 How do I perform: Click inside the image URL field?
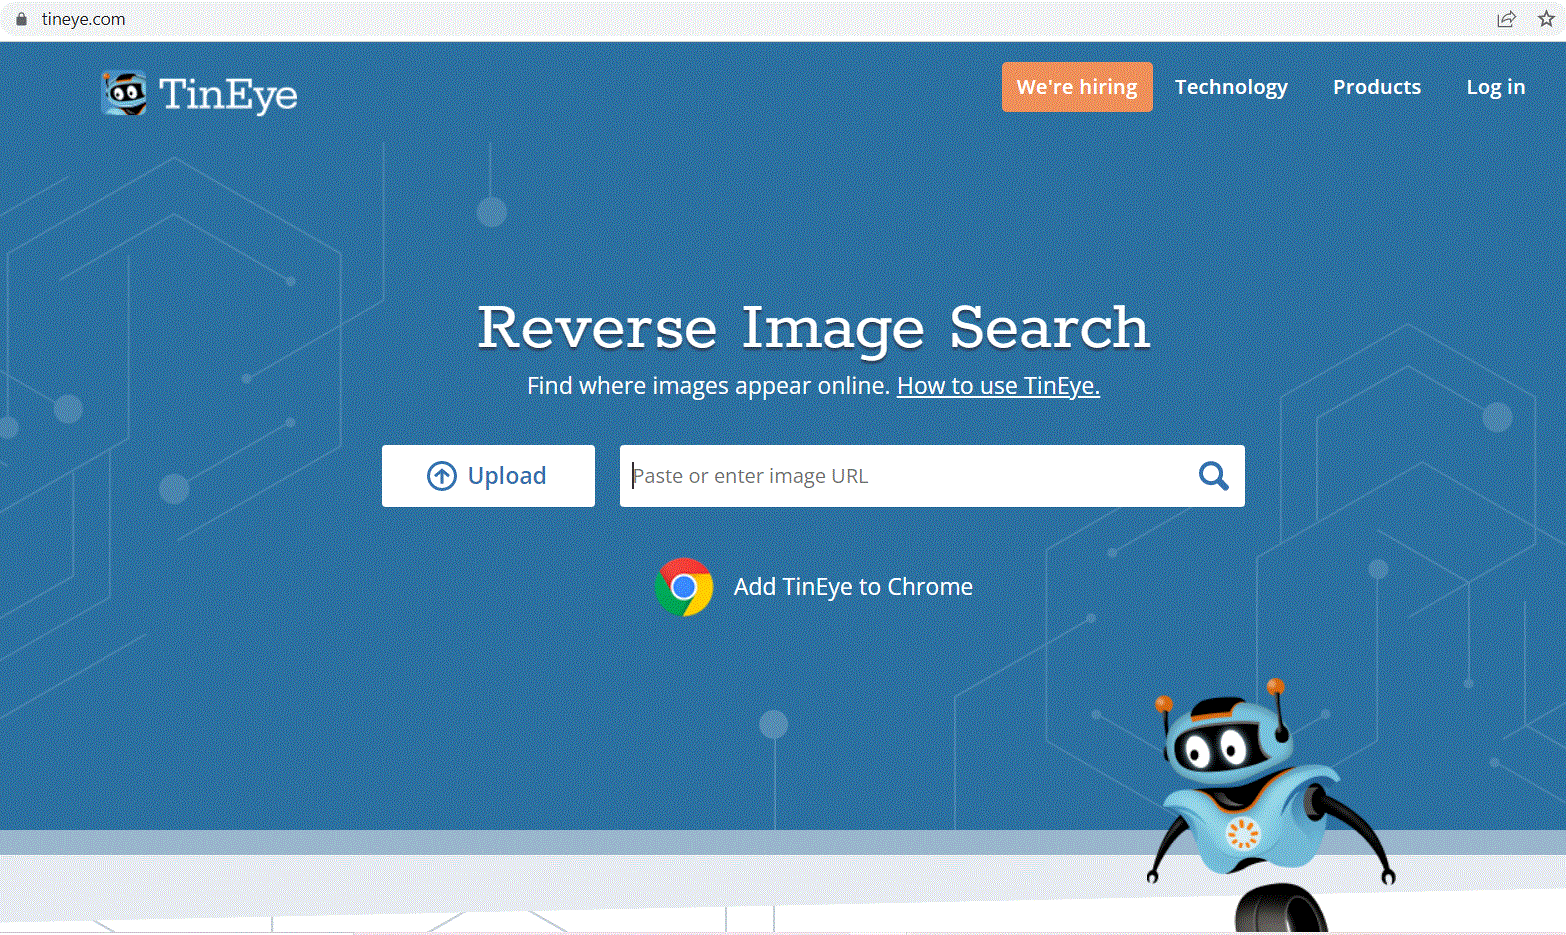(900, 476)
